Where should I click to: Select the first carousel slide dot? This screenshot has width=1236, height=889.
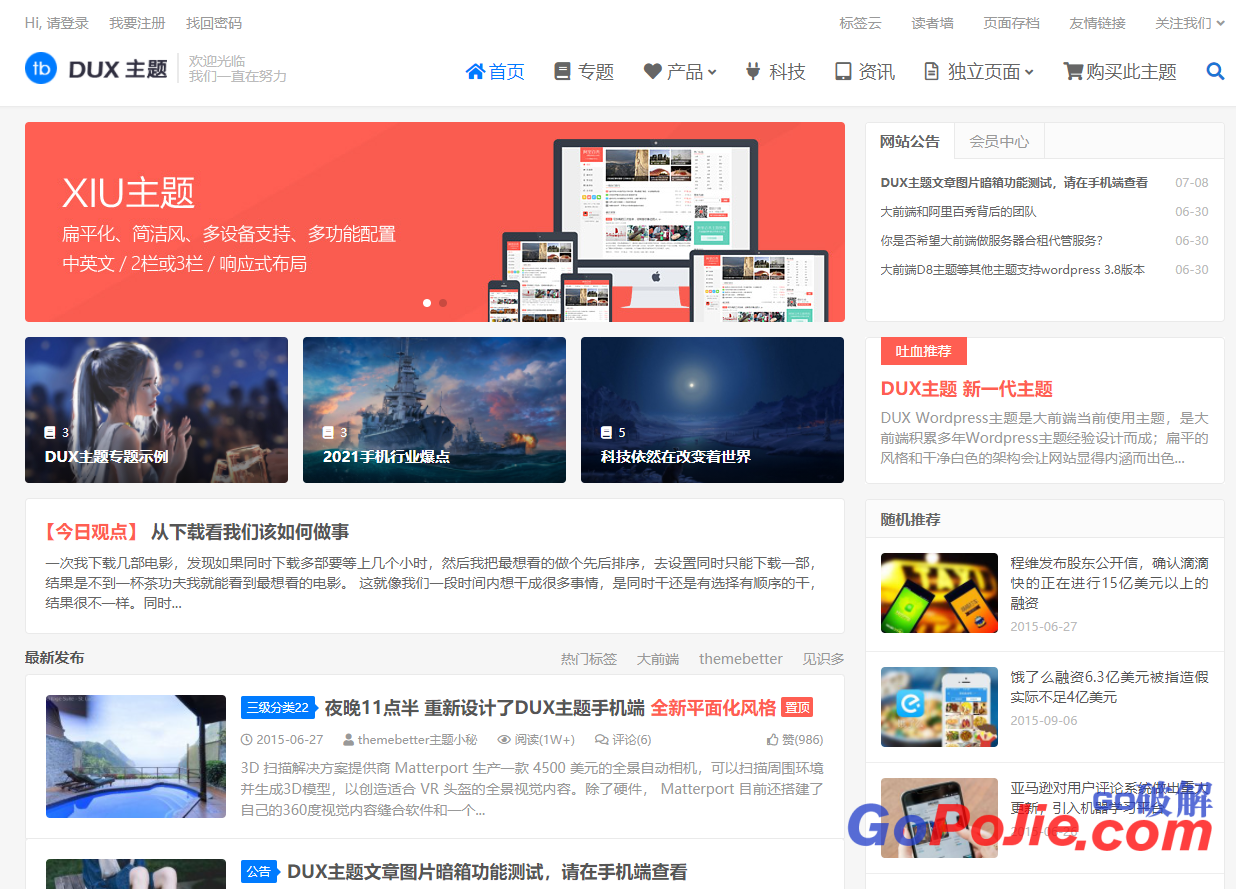(x=427, y=302)
